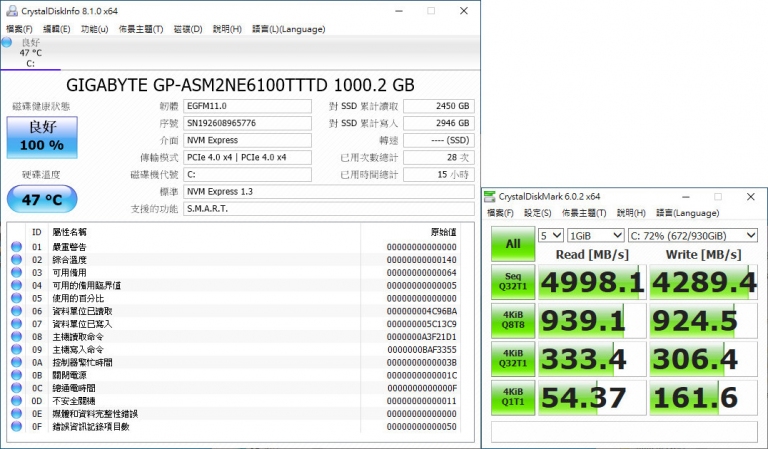The height and width of the screenshot is (449, 768).
Task: Open 語言(Language) menu in CrystalDiskMark
Action: tap(688, 213)
